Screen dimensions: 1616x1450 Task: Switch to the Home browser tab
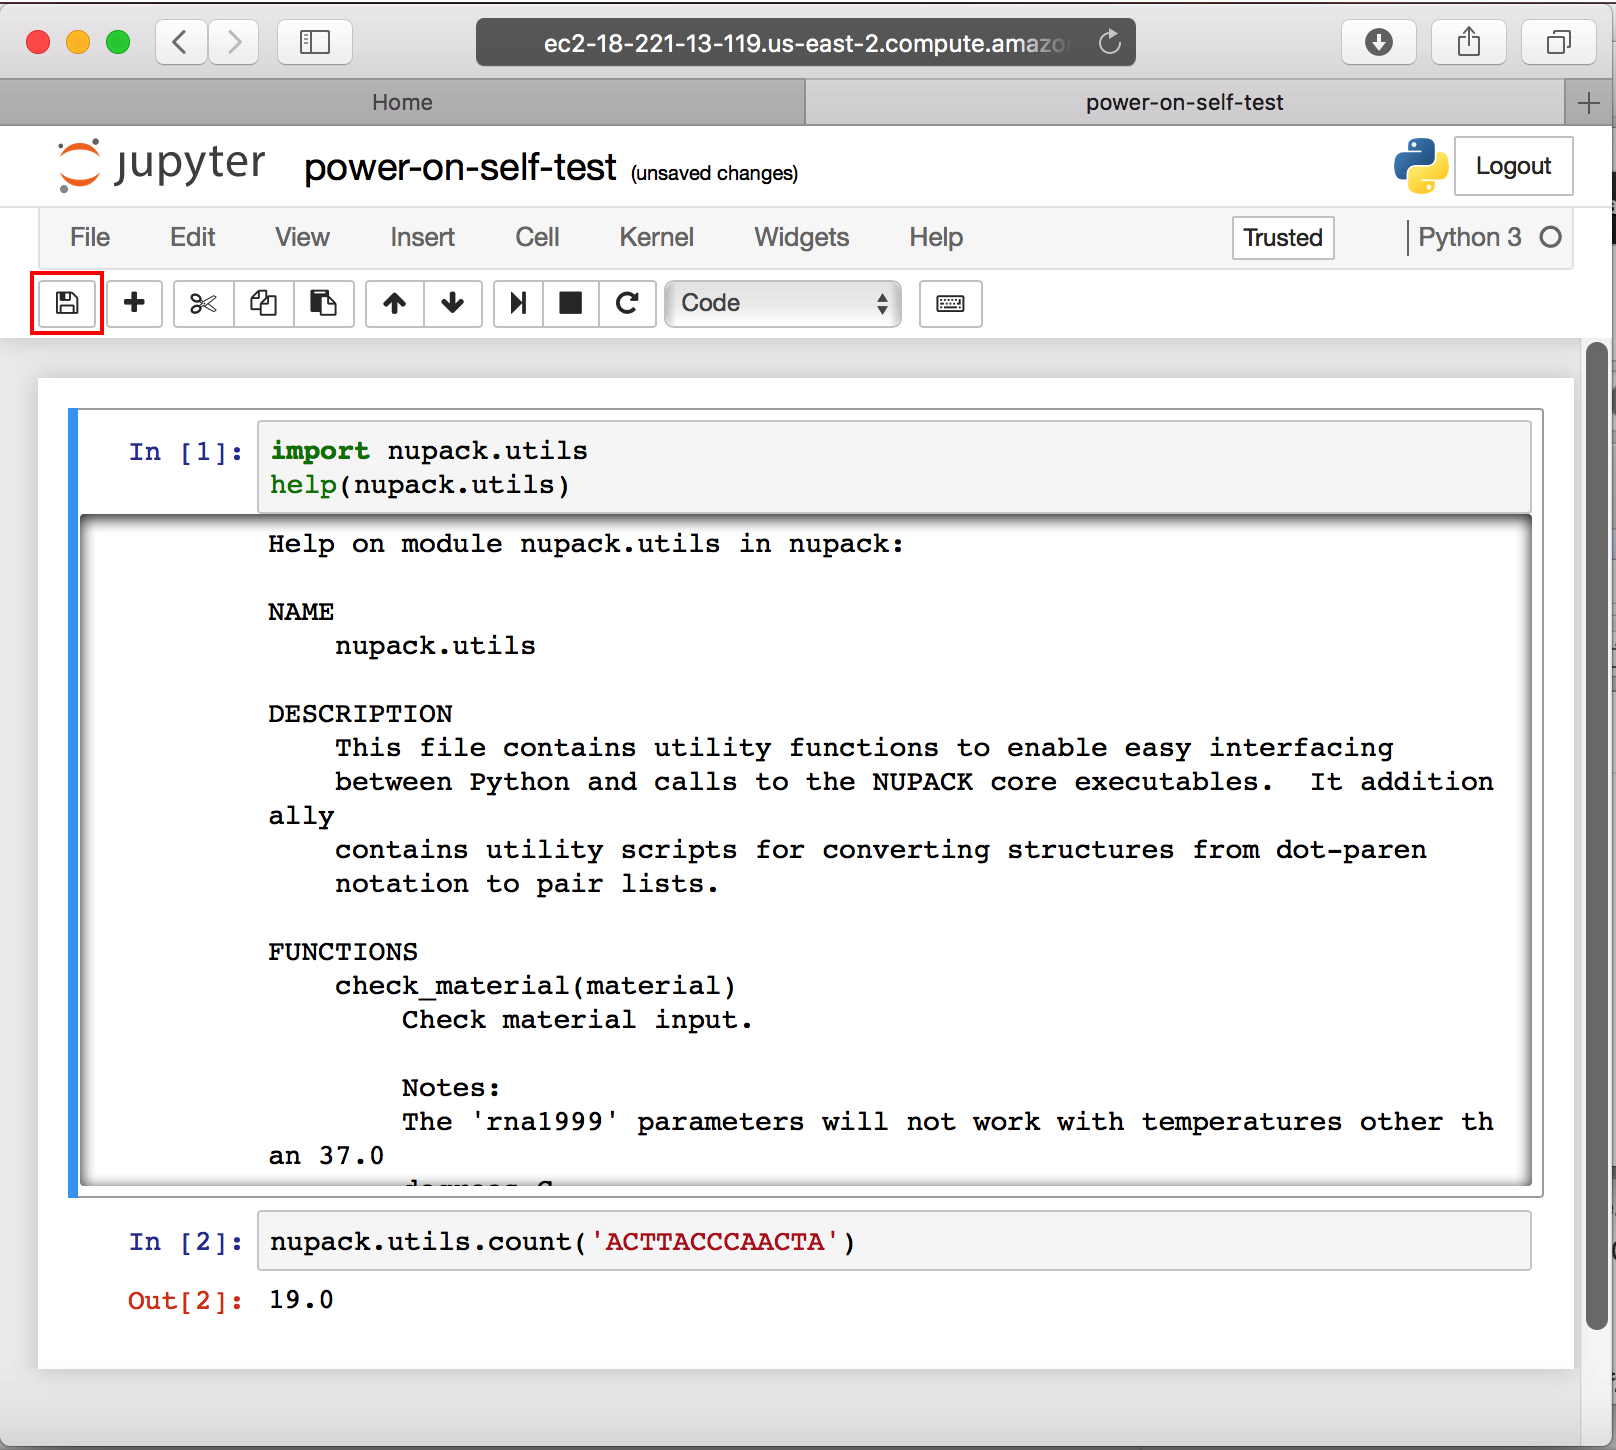[x=402, y=102]
